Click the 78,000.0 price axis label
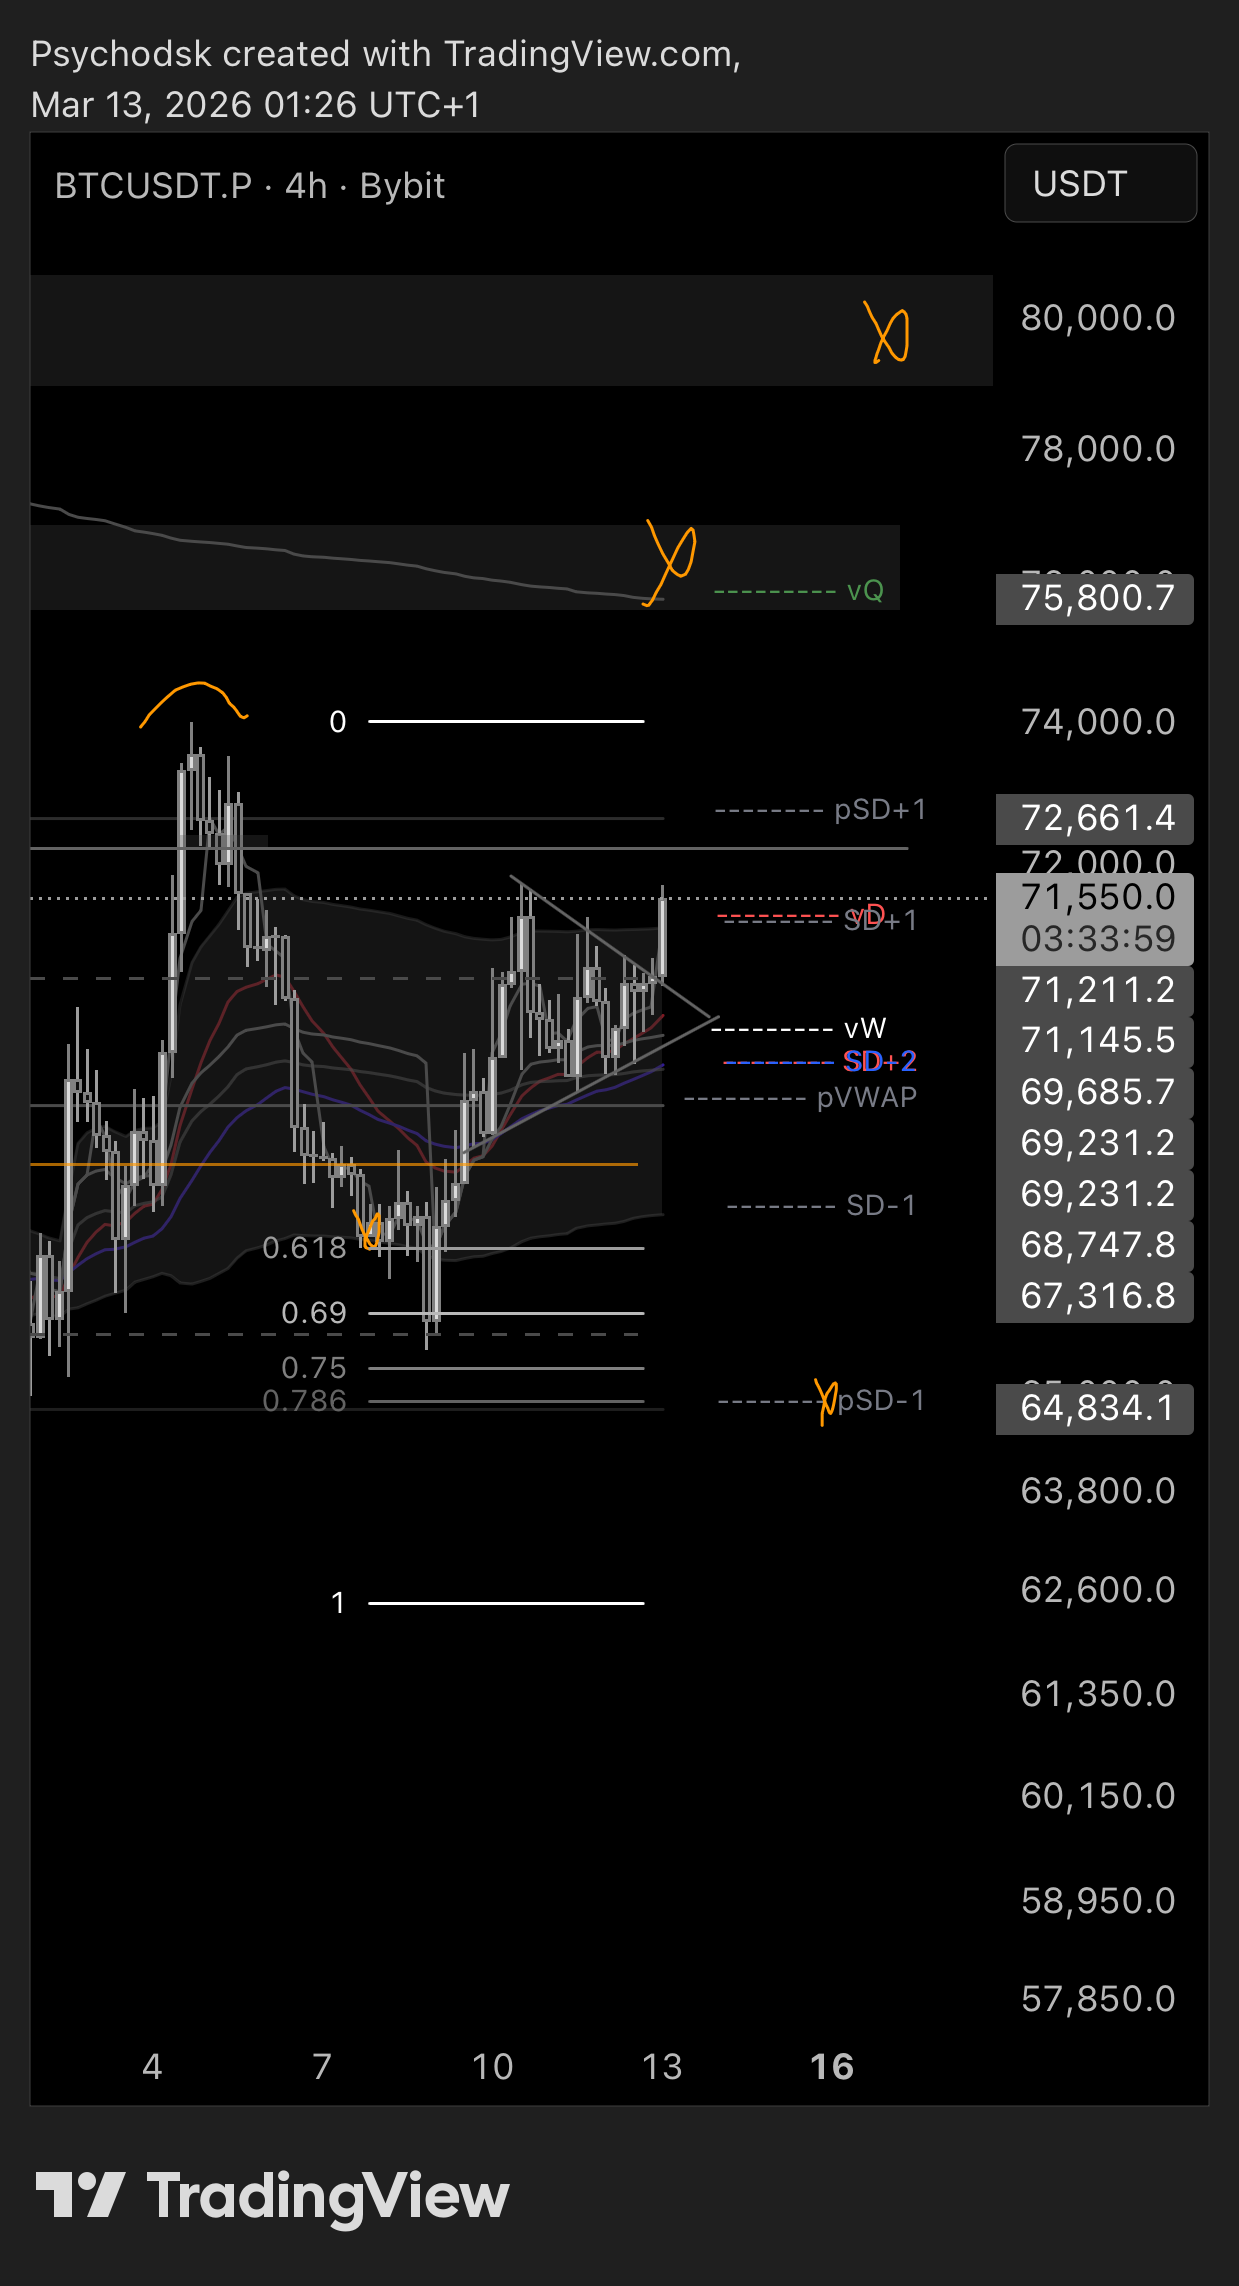 tap(1098, 449)
